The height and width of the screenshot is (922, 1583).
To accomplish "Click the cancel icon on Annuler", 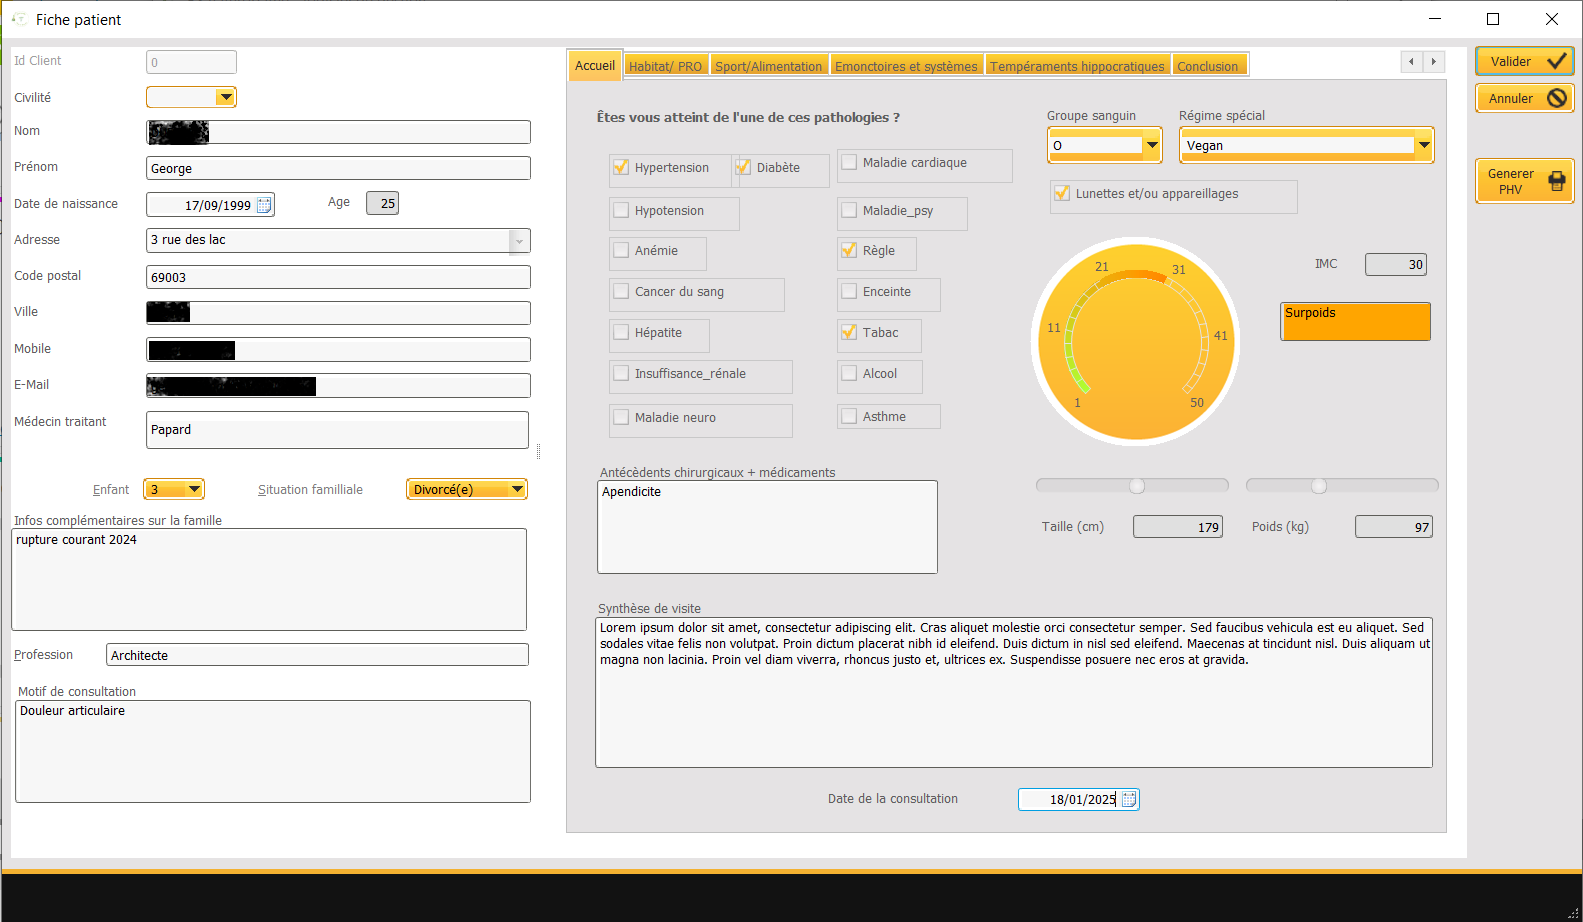I will coord(1556,98).
